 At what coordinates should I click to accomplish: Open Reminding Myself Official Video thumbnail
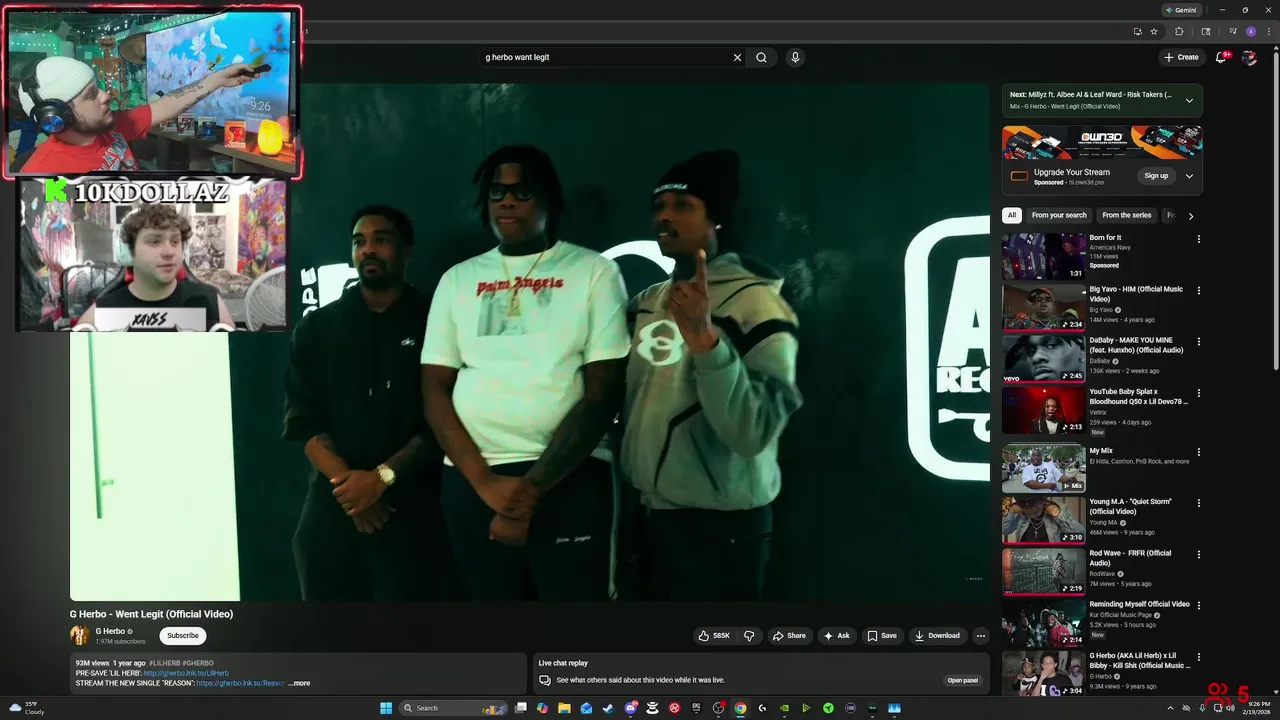coord(1044,623)
